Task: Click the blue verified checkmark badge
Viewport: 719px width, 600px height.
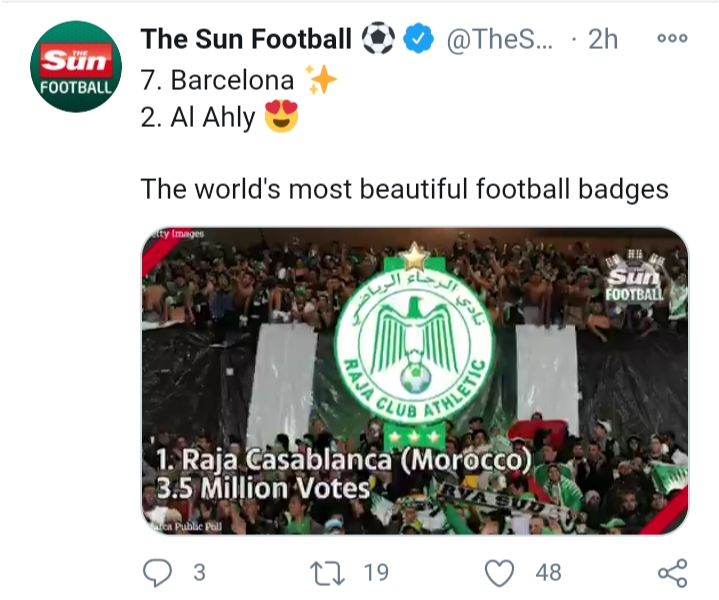Action: click(x=420, y=39)
